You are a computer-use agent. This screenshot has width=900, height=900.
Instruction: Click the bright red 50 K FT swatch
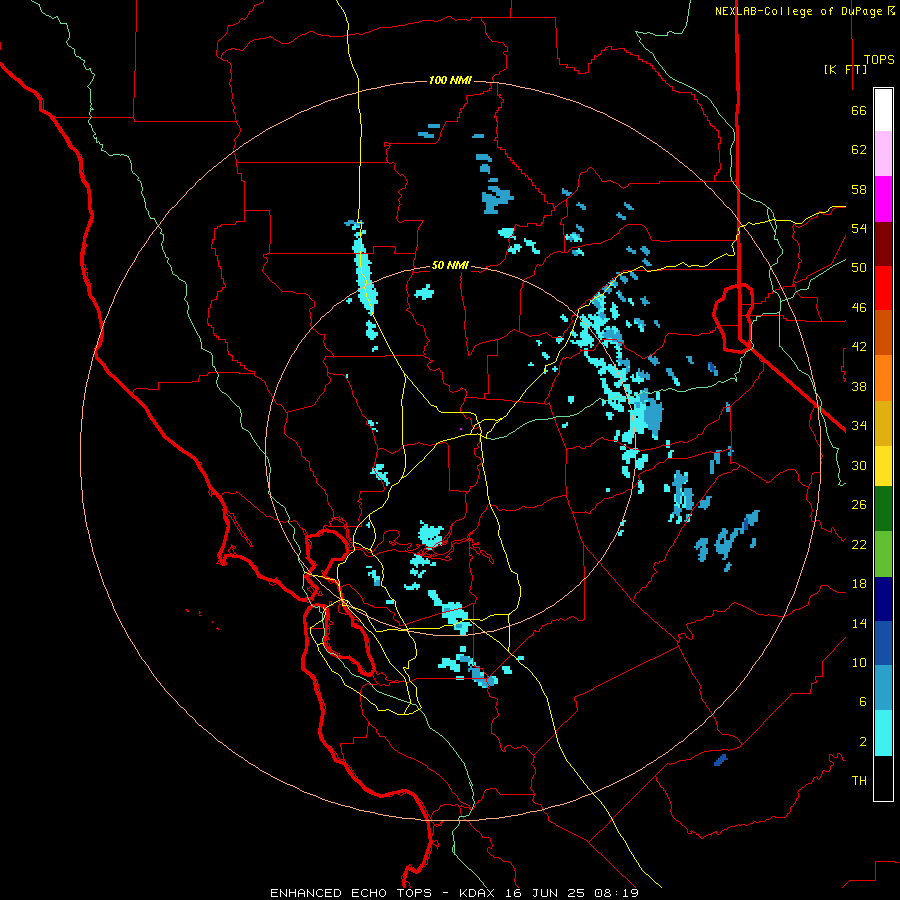pos(883,288)
